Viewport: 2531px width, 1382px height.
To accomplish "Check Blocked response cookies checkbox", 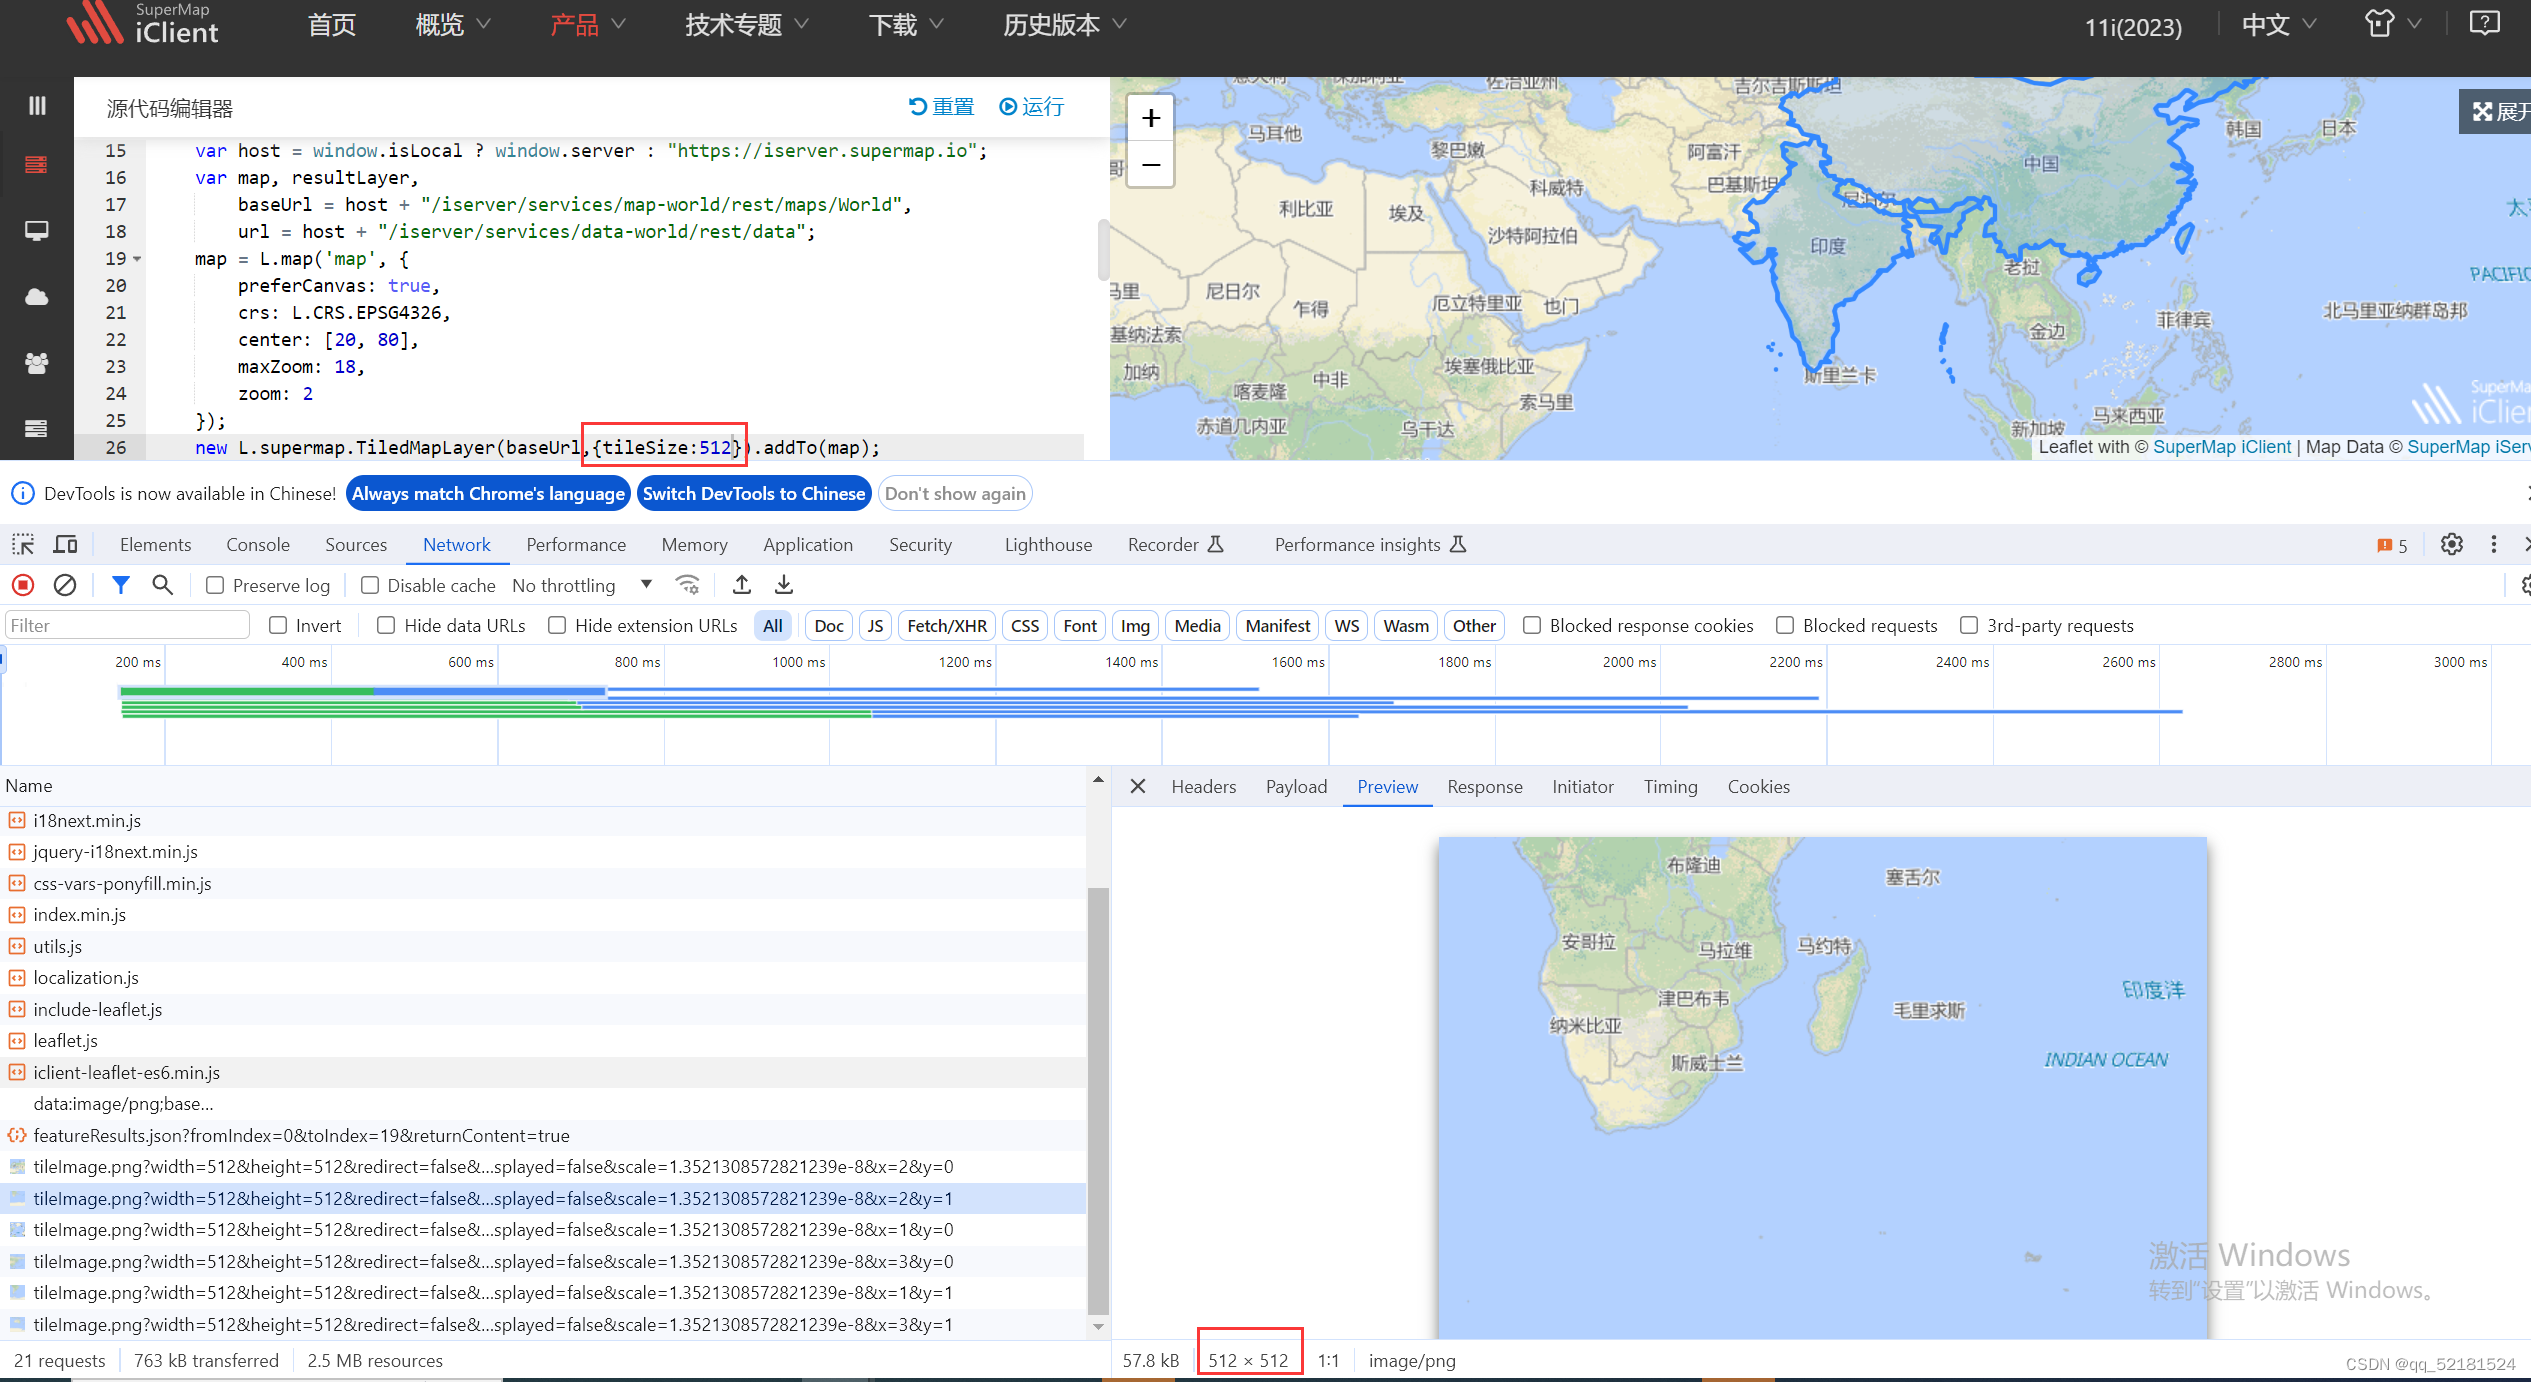I will click(1532, 625).
